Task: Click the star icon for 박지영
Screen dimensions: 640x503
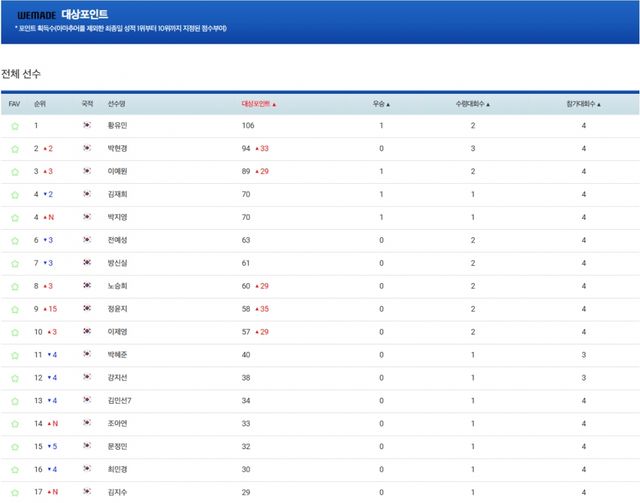Action: click(14, 218)
